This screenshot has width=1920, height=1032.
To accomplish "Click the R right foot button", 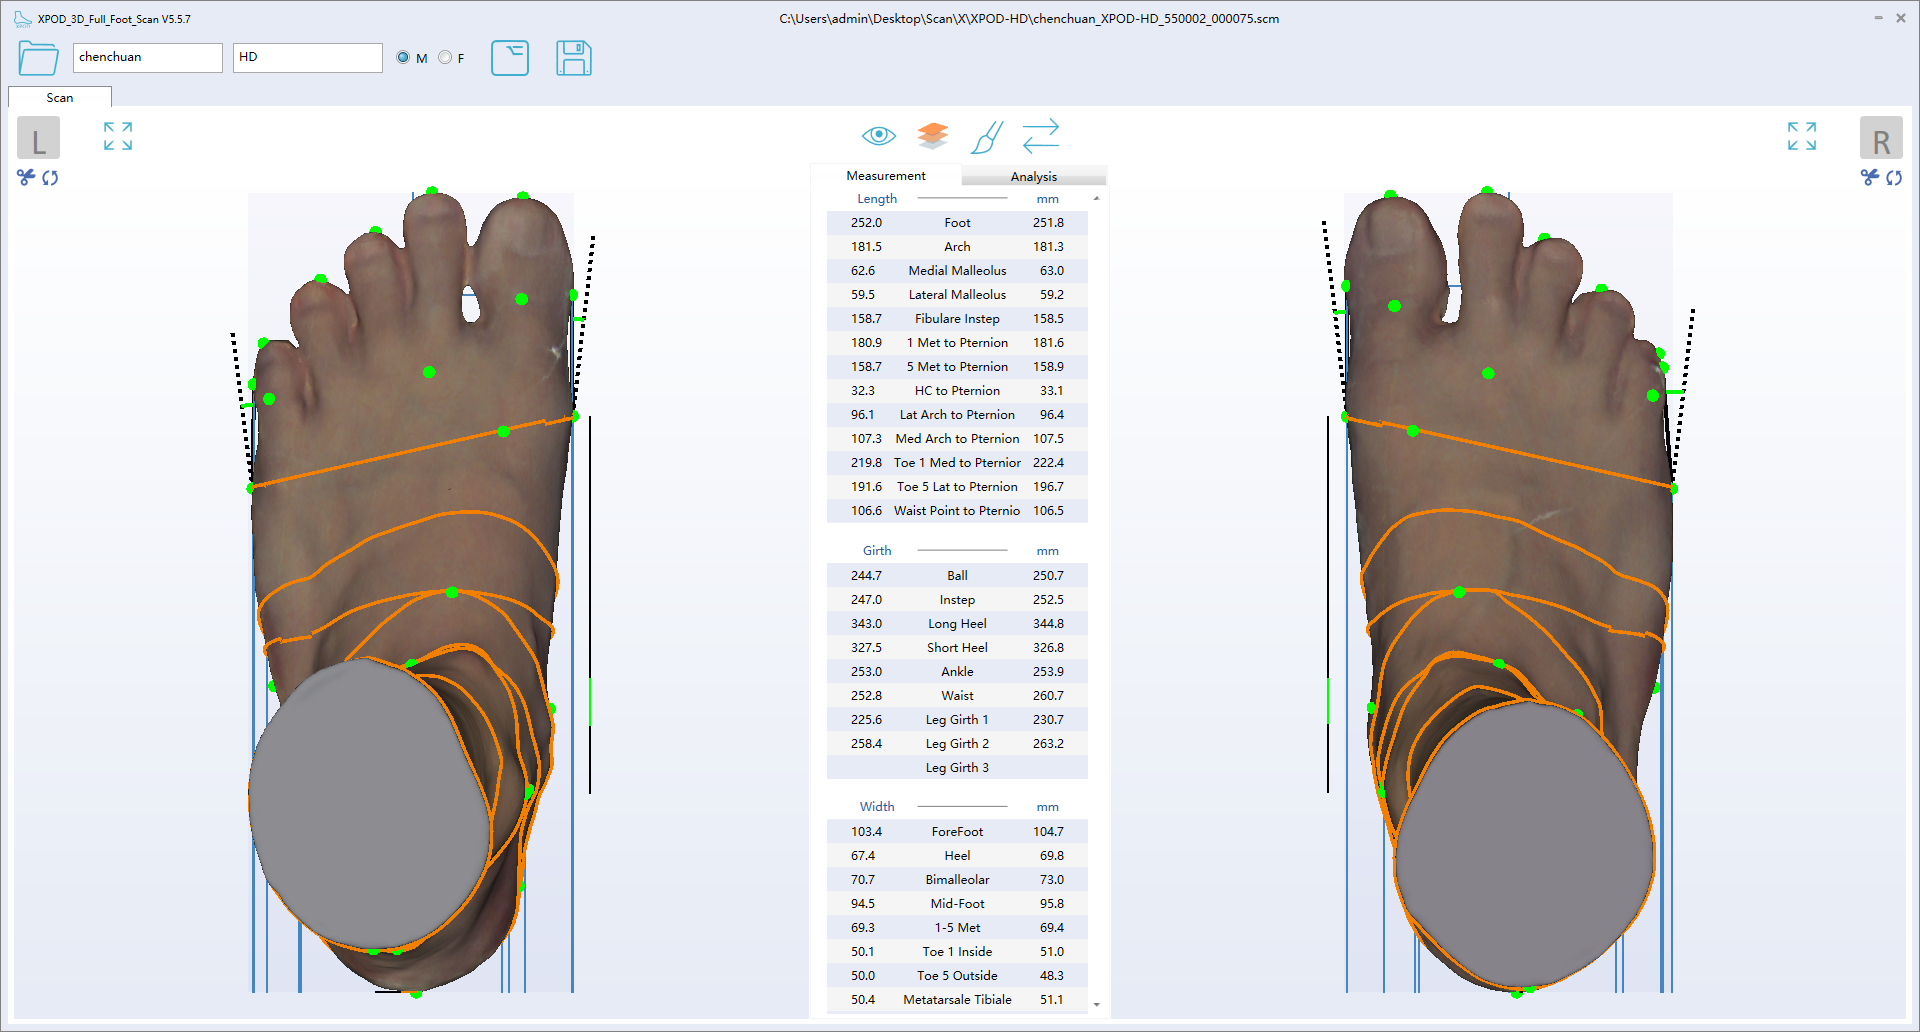I will (1880, 139).
